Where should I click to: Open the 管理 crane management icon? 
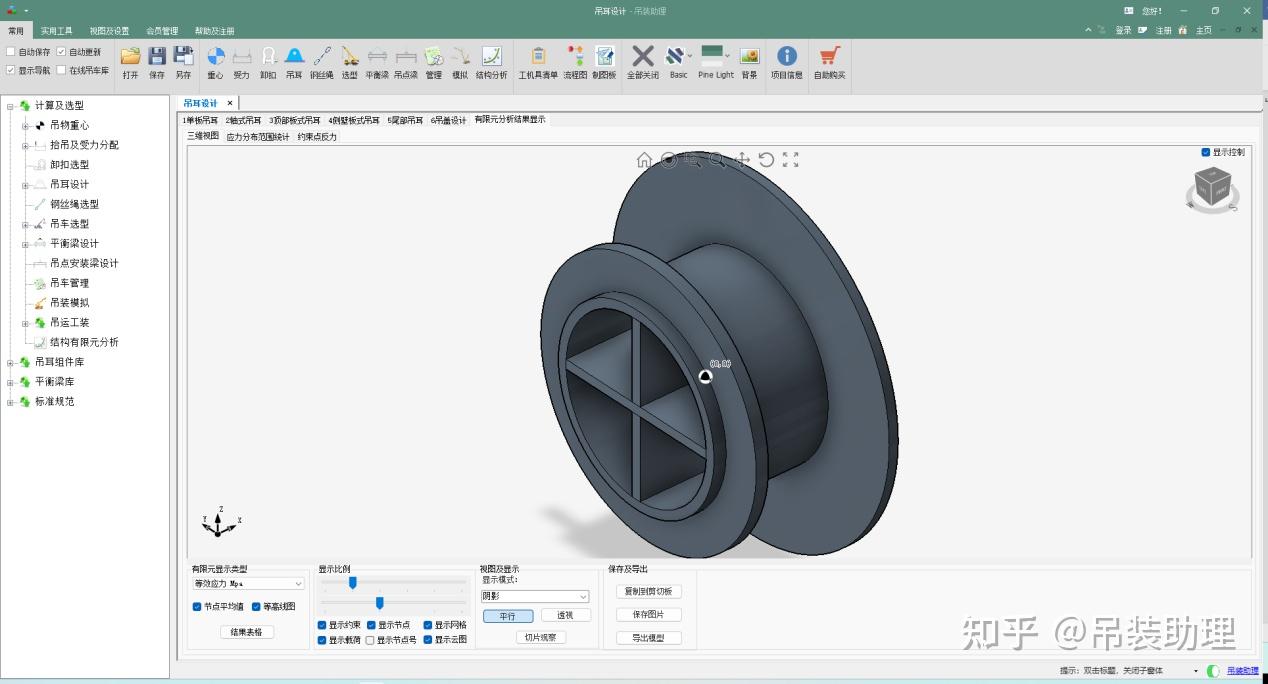tap(433, 57)
